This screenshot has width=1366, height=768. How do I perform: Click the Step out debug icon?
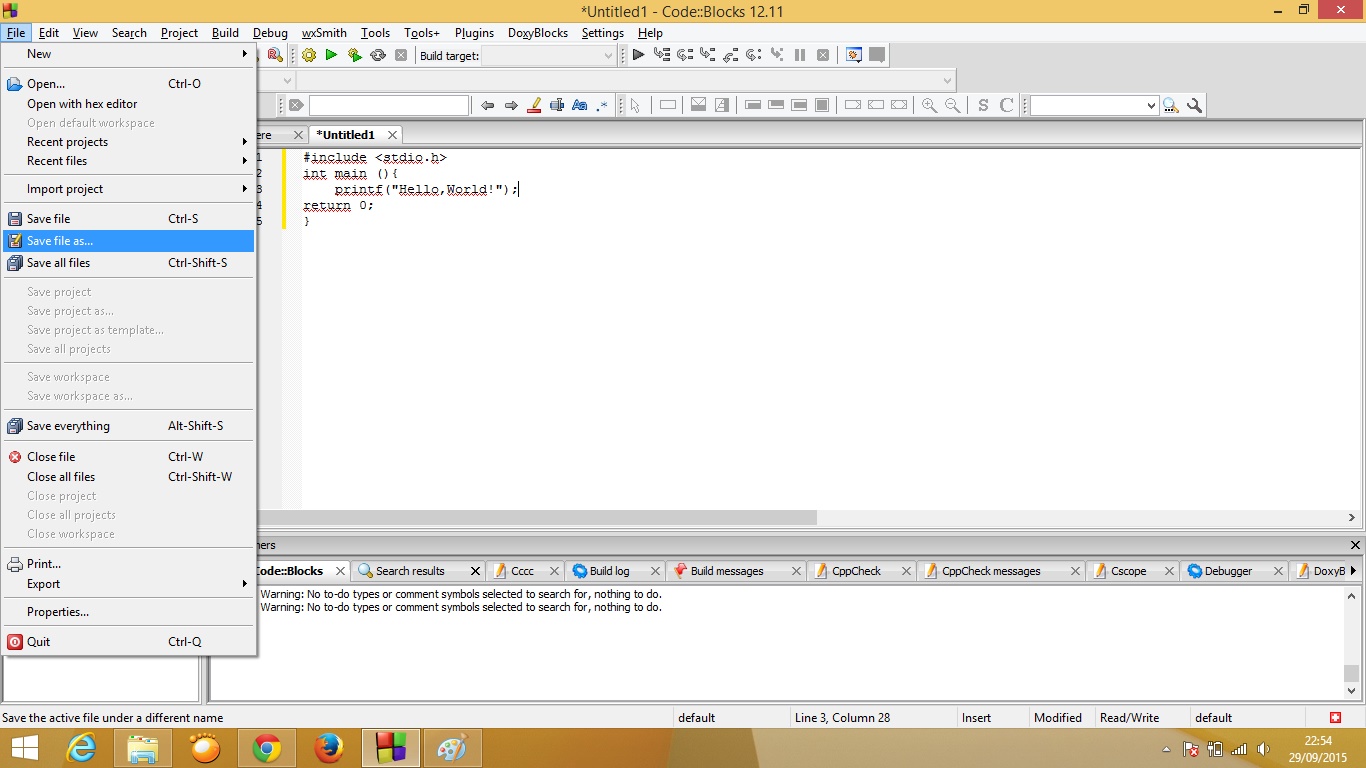[x=731, y=55]
